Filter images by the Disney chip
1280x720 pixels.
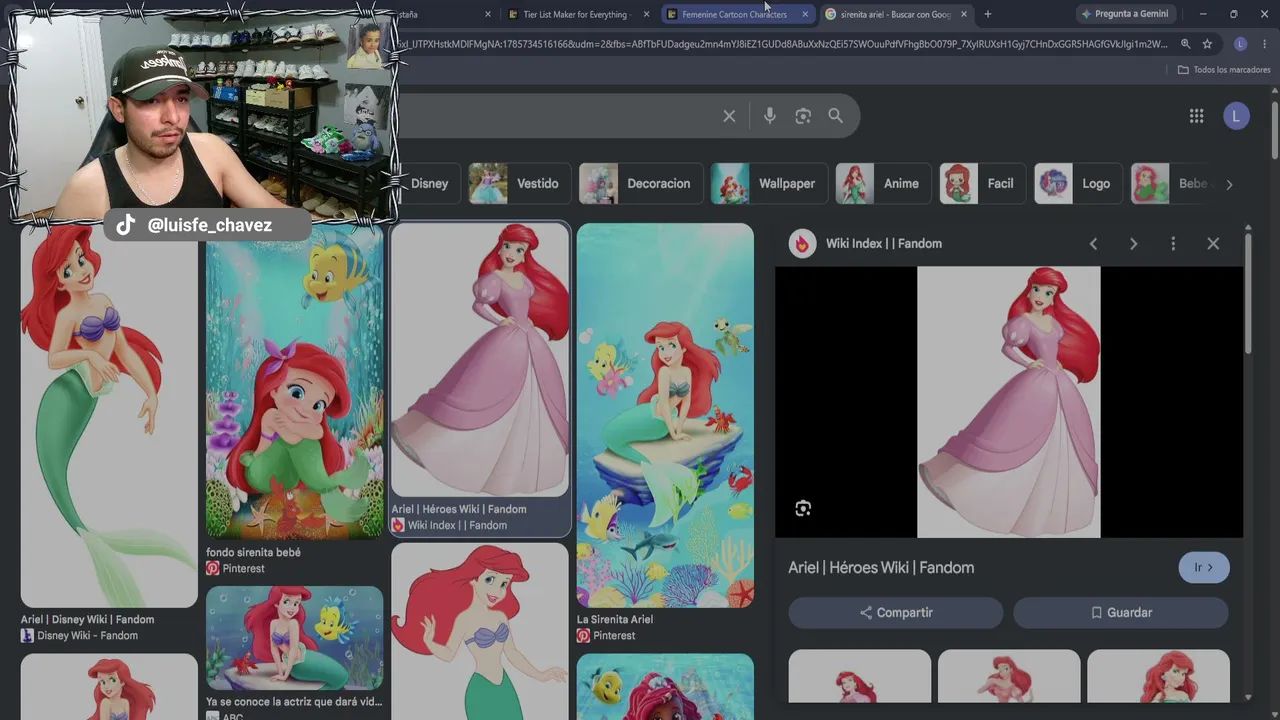tap(429, 184)
